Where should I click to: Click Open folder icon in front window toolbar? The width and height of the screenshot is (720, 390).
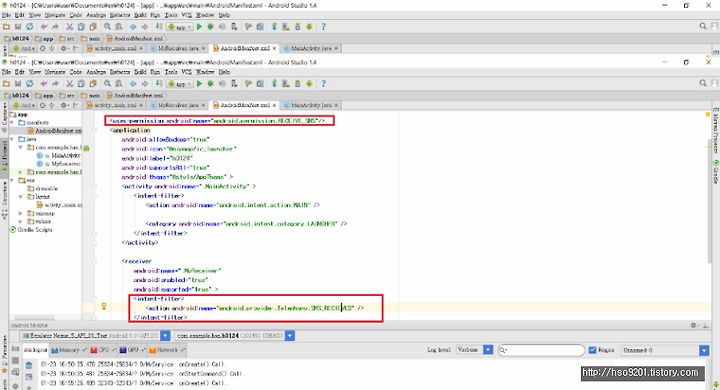click(6, 84)
